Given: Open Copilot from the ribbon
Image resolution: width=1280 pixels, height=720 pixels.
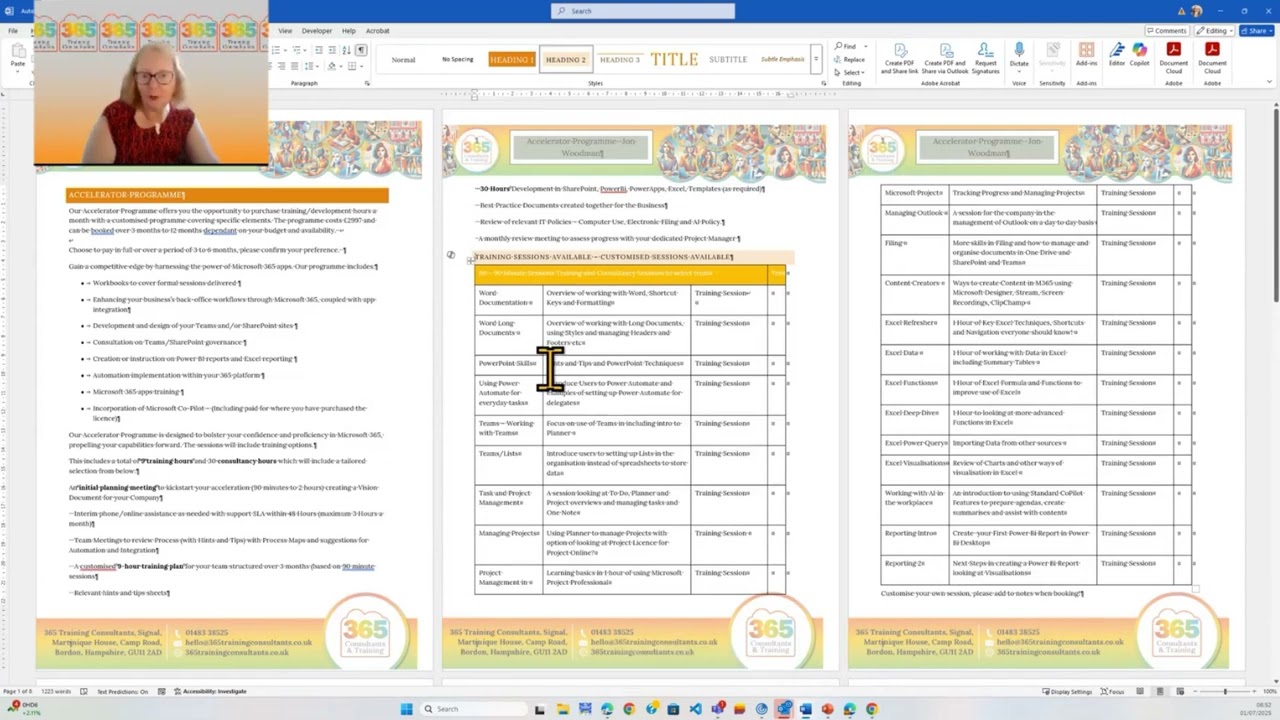Looking at the screenshot, I should point(1139,55).
